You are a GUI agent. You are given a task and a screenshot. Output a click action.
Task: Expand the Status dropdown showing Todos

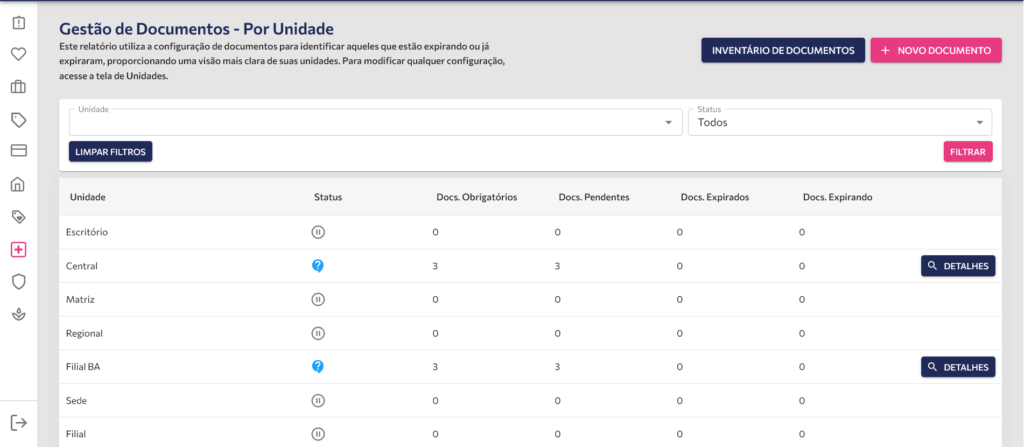click(839, 122)
